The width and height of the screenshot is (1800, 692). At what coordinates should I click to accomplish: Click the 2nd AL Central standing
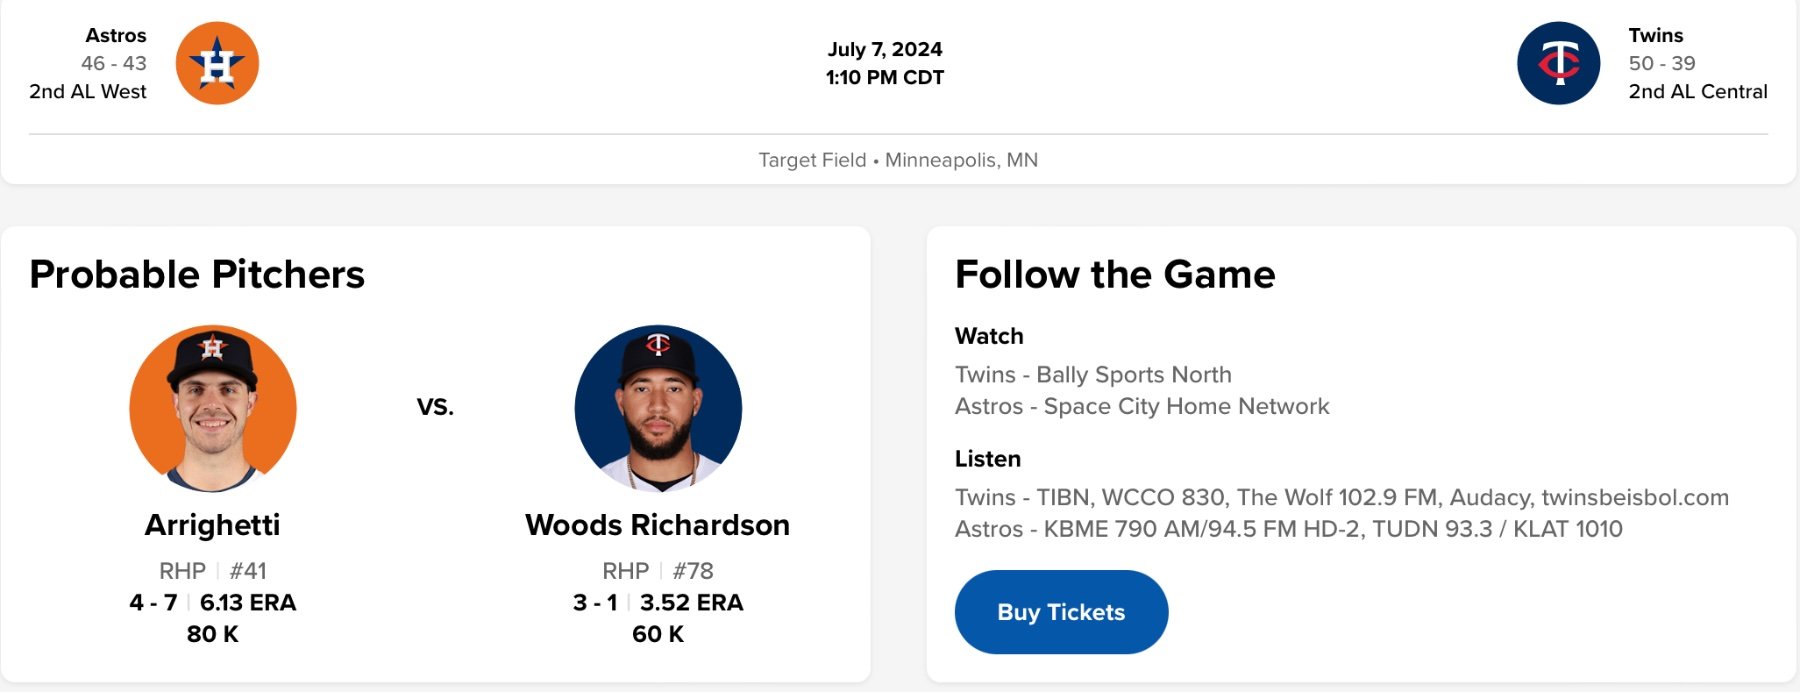coord(1698,91)
